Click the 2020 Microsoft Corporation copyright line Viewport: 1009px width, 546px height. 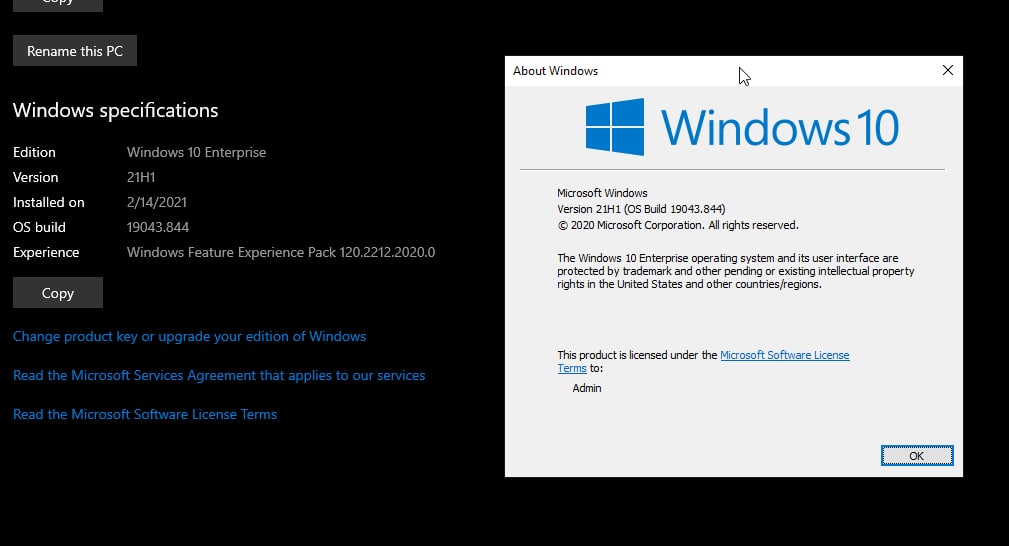tap(678, 225)
